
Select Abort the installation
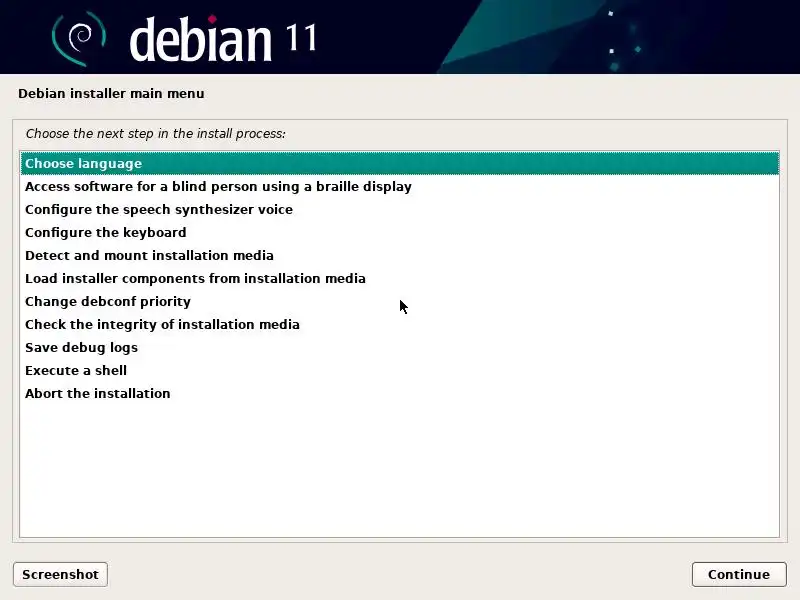coord(400,393)
